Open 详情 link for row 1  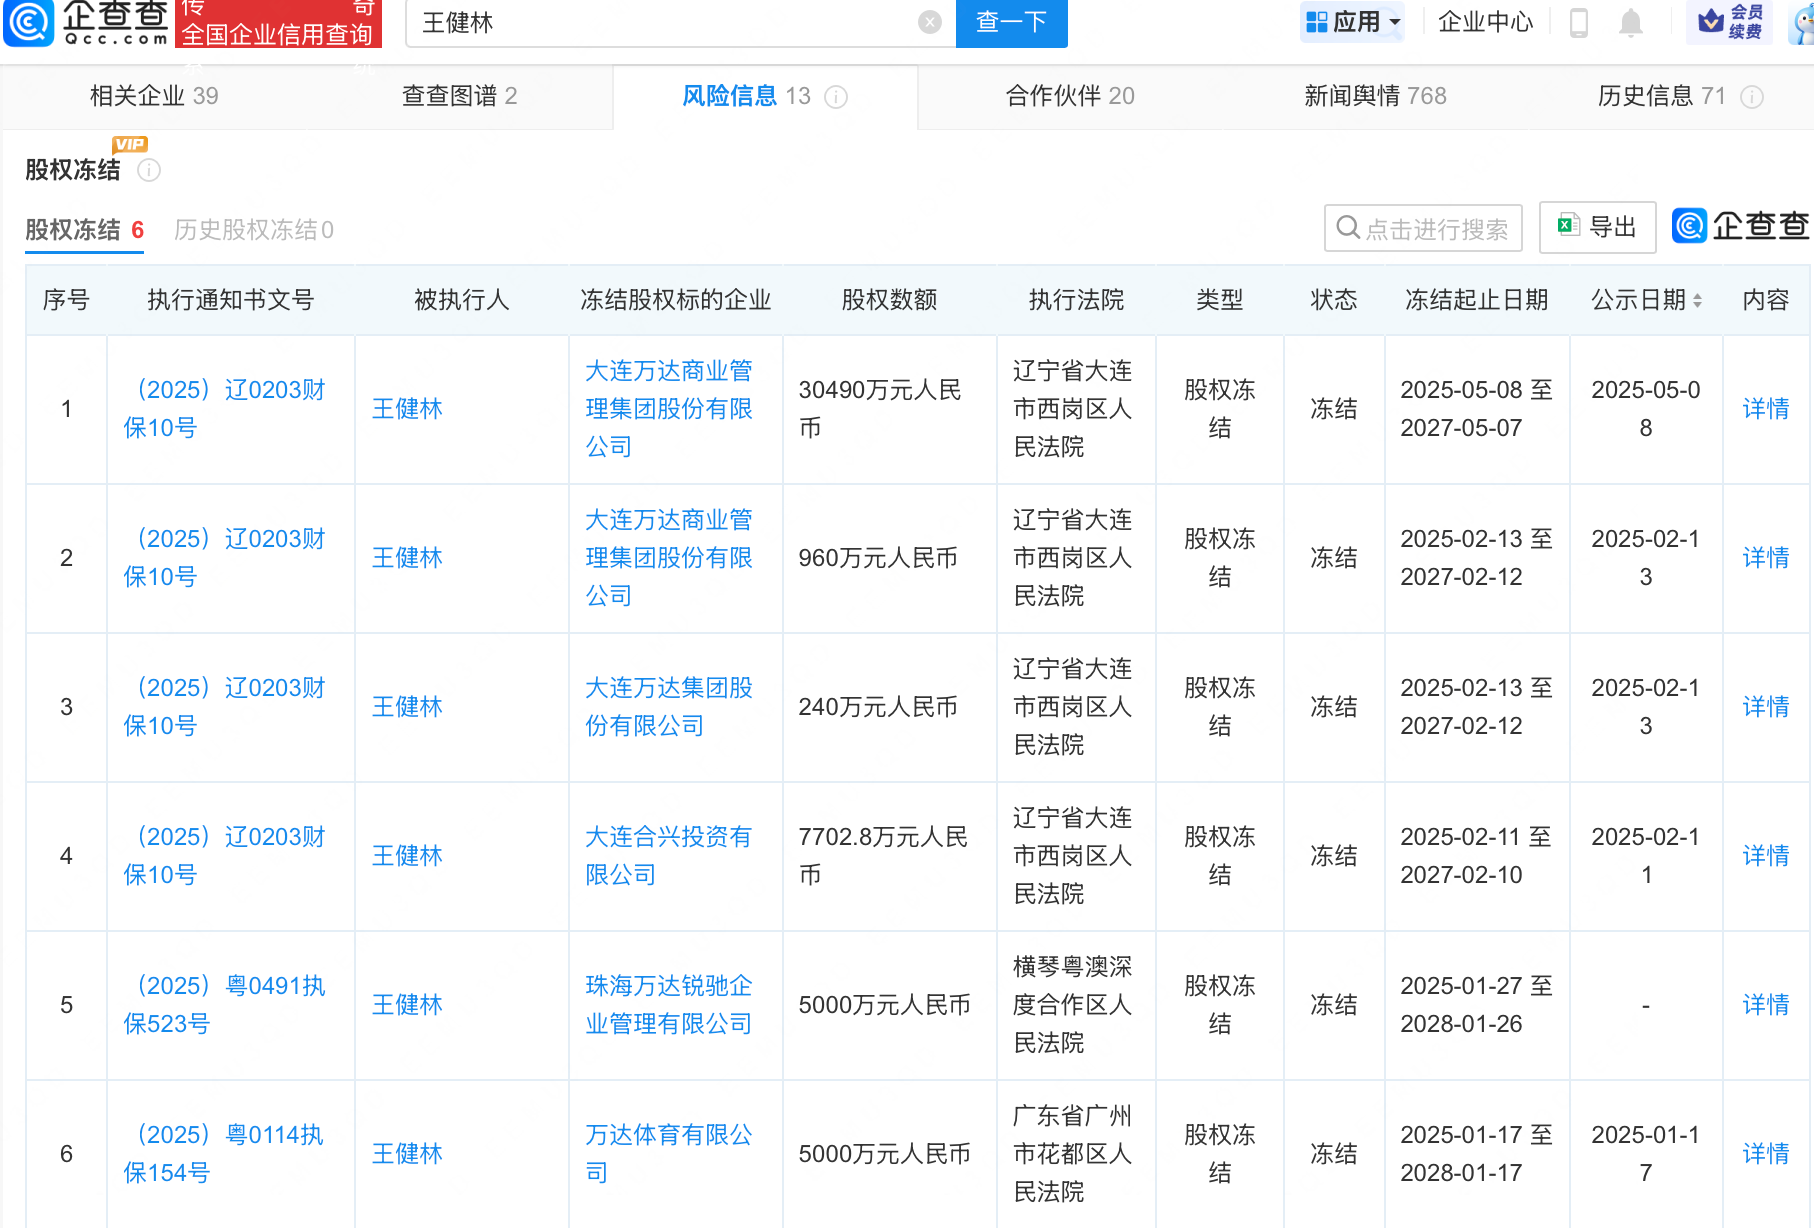1765,409
